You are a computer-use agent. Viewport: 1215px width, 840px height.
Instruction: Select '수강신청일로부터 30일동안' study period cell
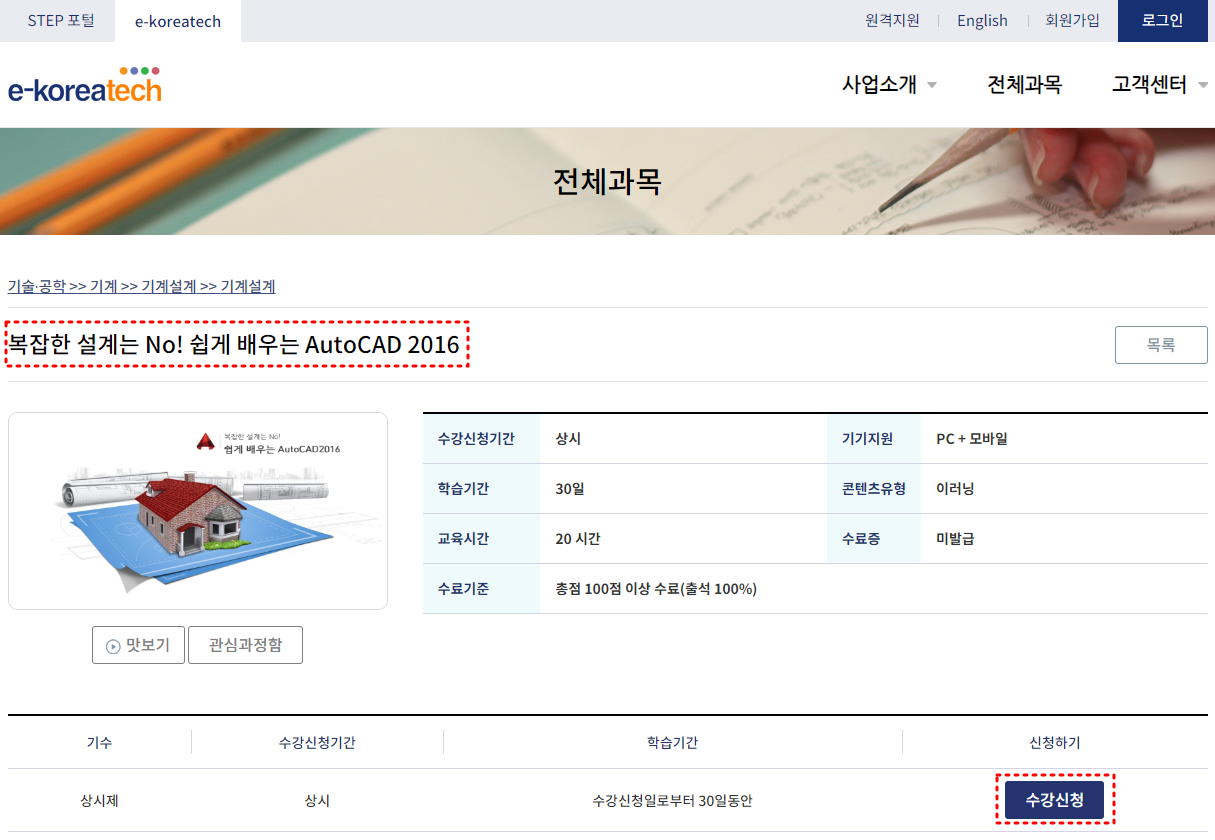(672, 801)
